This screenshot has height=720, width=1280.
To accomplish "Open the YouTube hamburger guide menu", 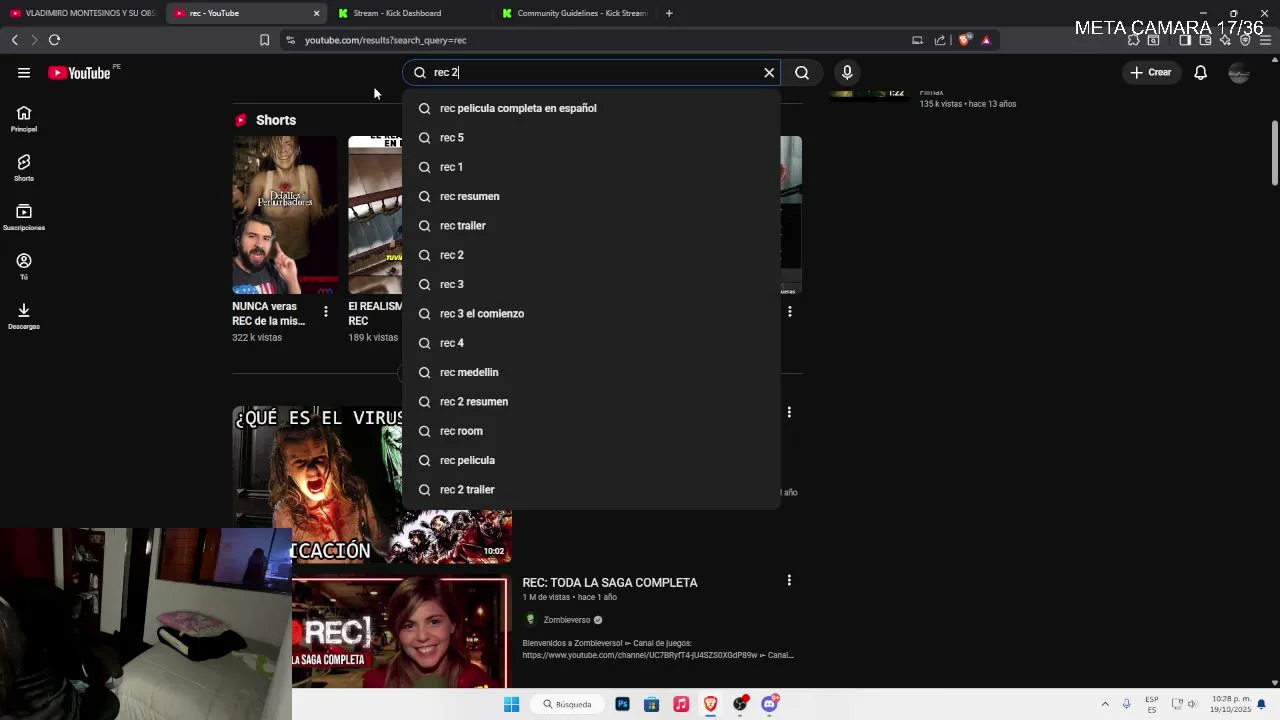I will click(x=23, y=72).
